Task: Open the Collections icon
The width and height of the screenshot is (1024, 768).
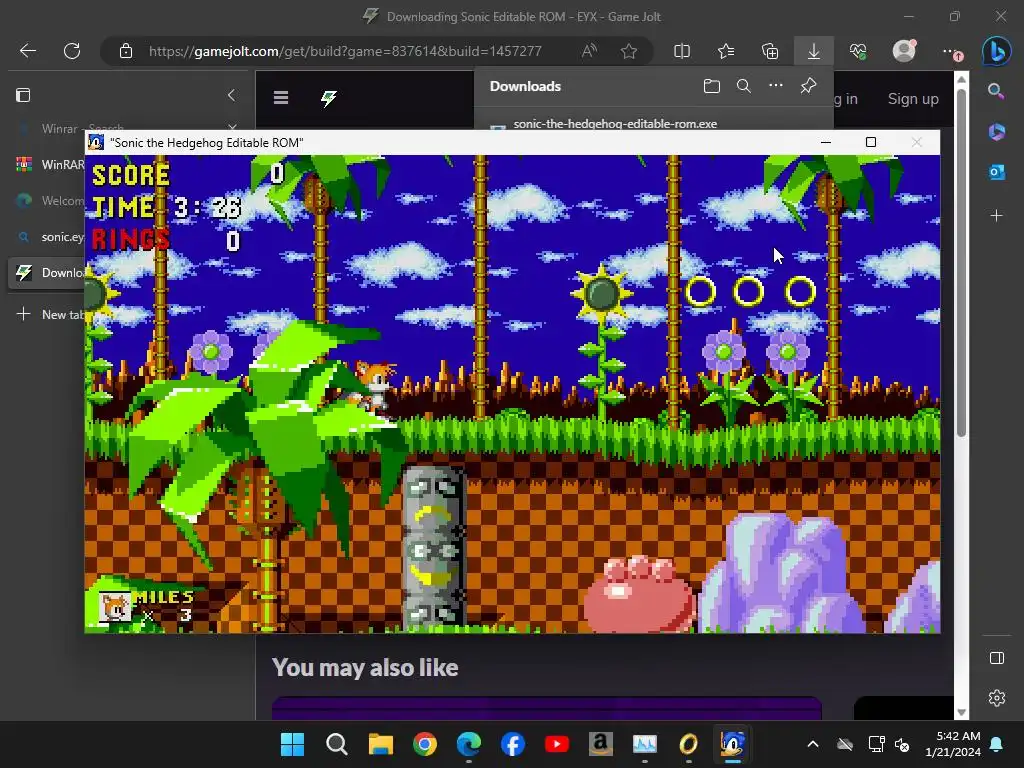Action: pyautogui.click(x=770, y=51)
